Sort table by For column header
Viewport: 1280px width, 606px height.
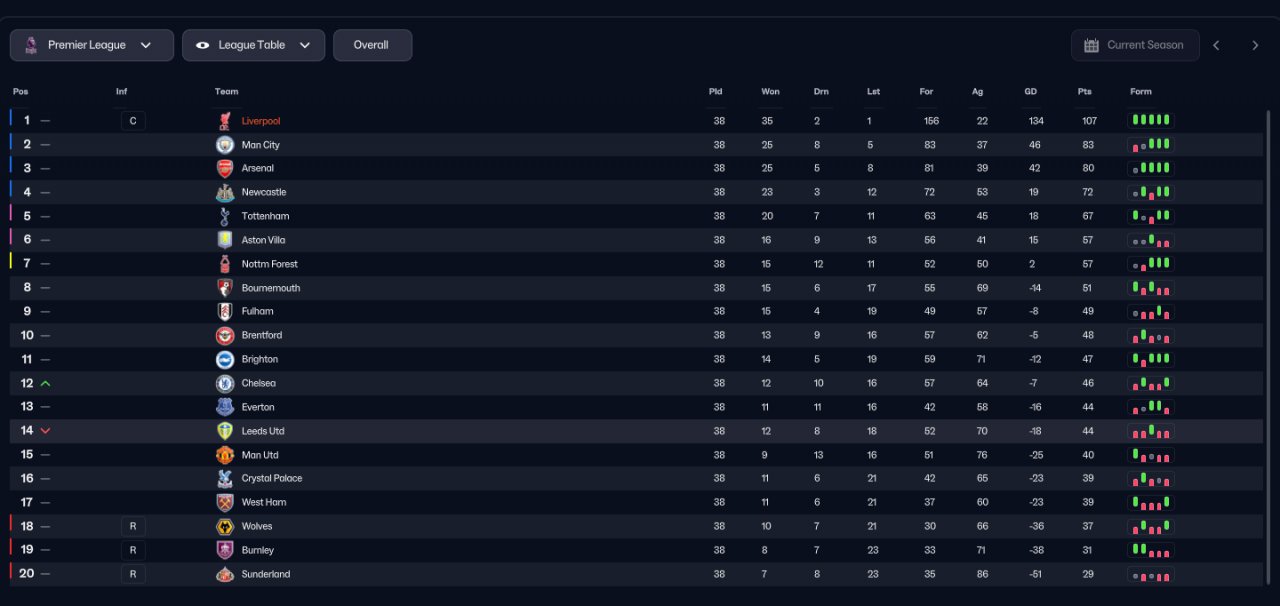pyautogui.click(x=926, y=92)
